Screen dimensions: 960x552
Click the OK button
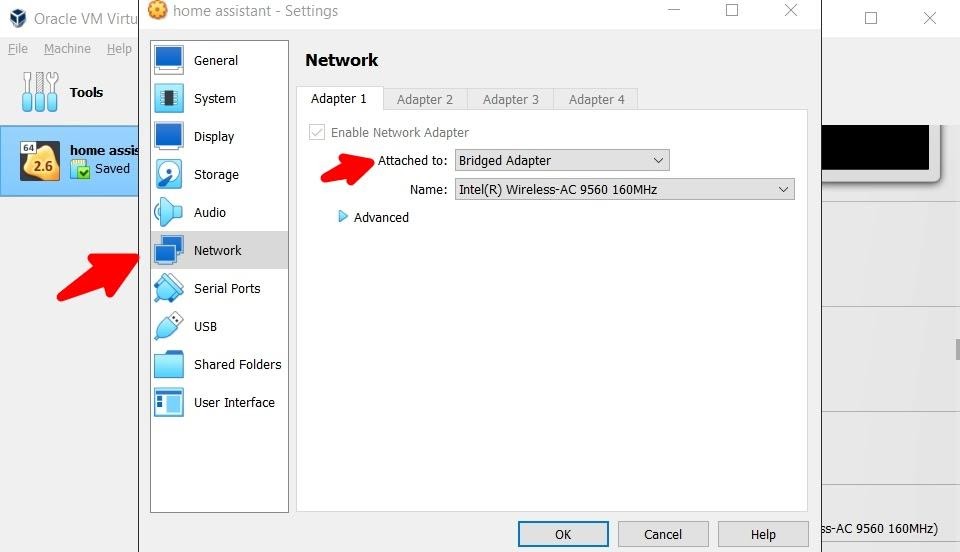(x=563, y=534)
